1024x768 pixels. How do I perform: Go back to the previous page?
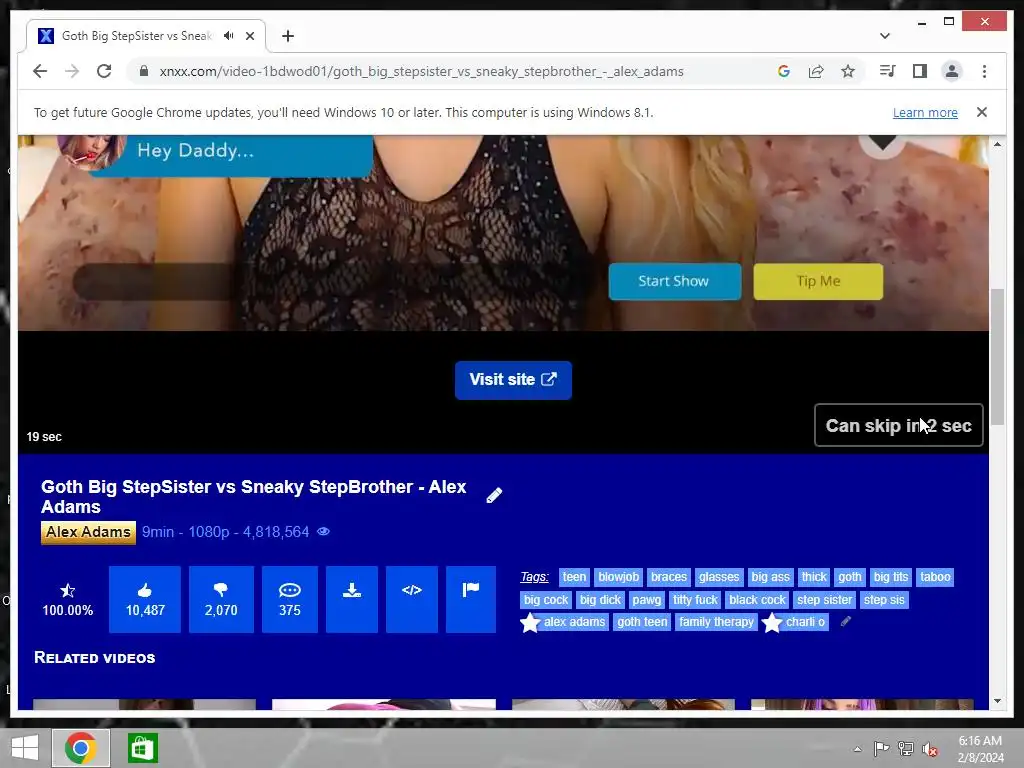click(40, 71)
